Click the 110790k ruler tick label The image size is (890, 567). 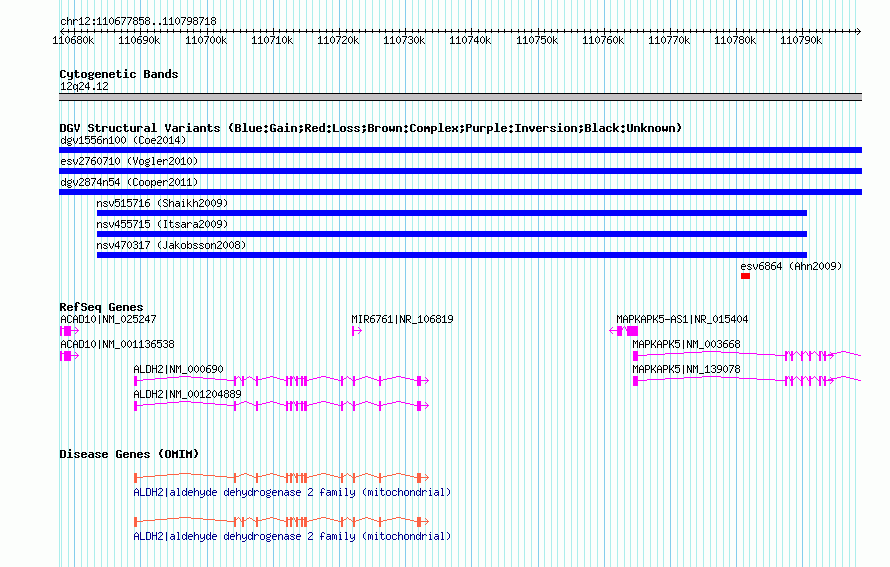click(801, 40)
